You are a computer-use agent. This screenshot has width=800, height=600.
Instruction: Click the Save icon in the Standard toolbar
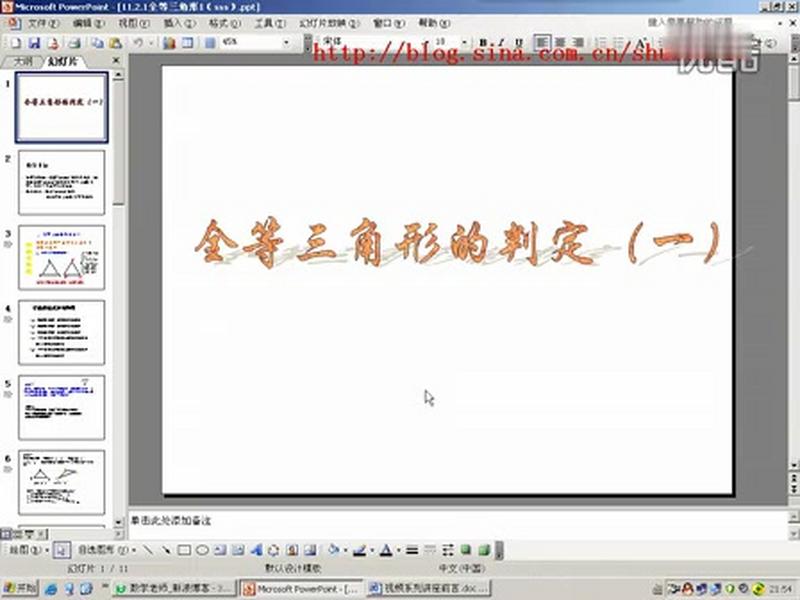click(x=36, y=43)
